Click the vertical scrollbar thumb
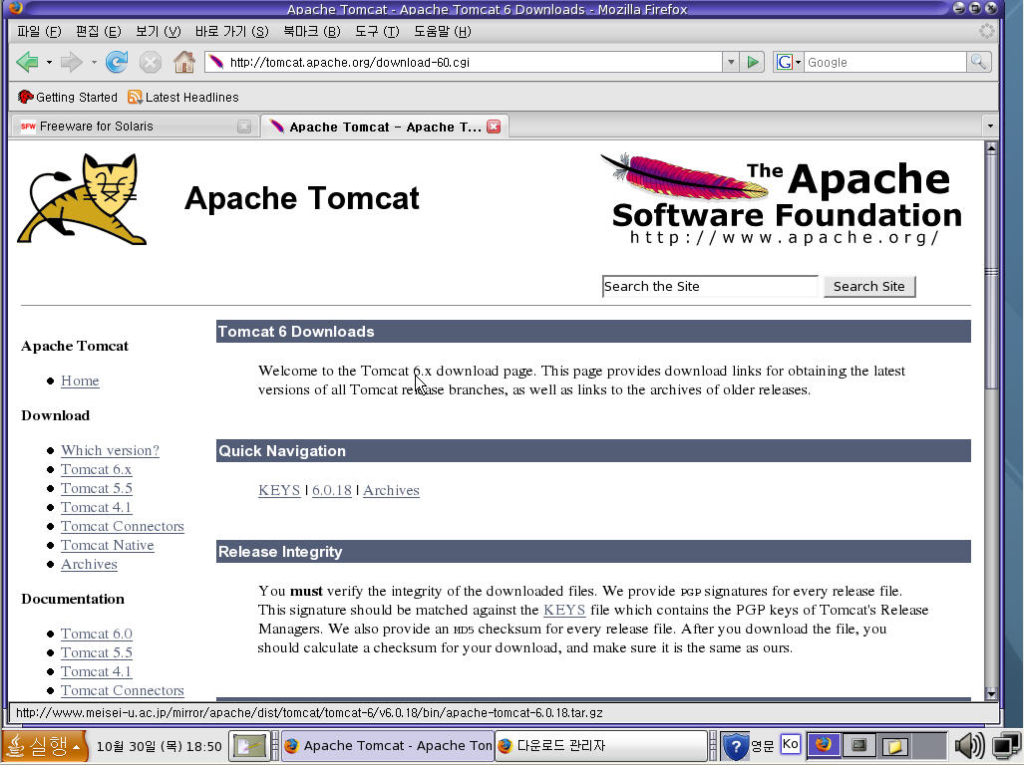 point(991,271)
